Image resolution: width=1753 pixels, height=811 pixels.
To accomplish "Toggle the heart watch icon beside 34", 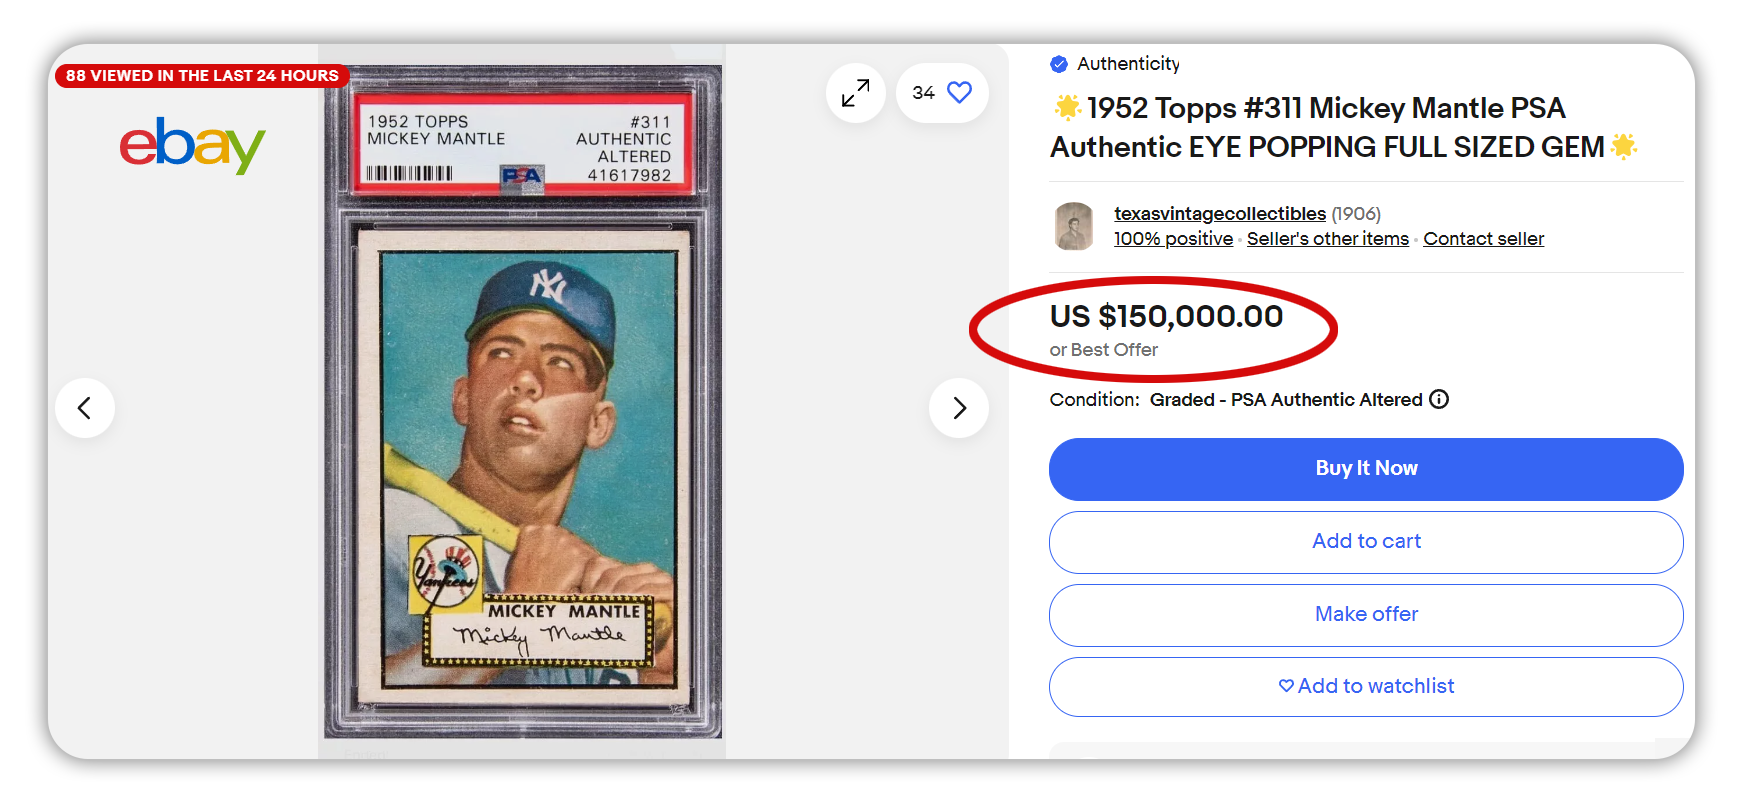I will coord(959,92).
